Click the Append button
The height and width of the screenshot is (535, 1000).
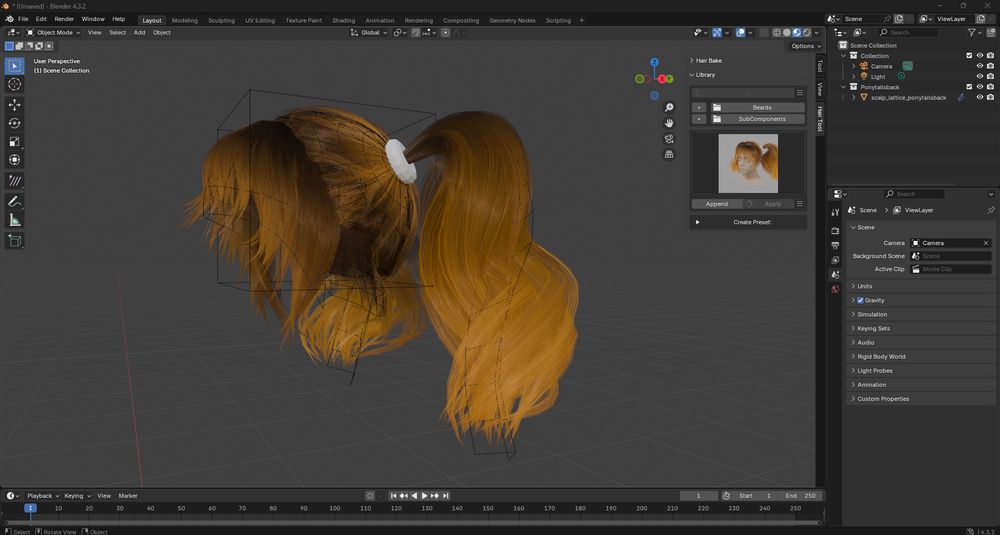(x=717, y=204)
